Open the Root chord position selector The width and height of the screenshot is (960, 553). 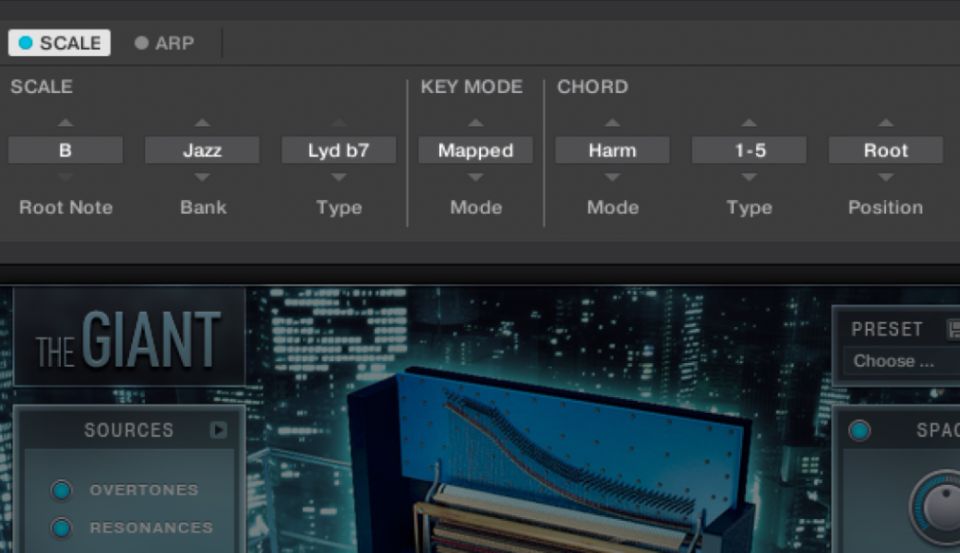tap(885, 150)
